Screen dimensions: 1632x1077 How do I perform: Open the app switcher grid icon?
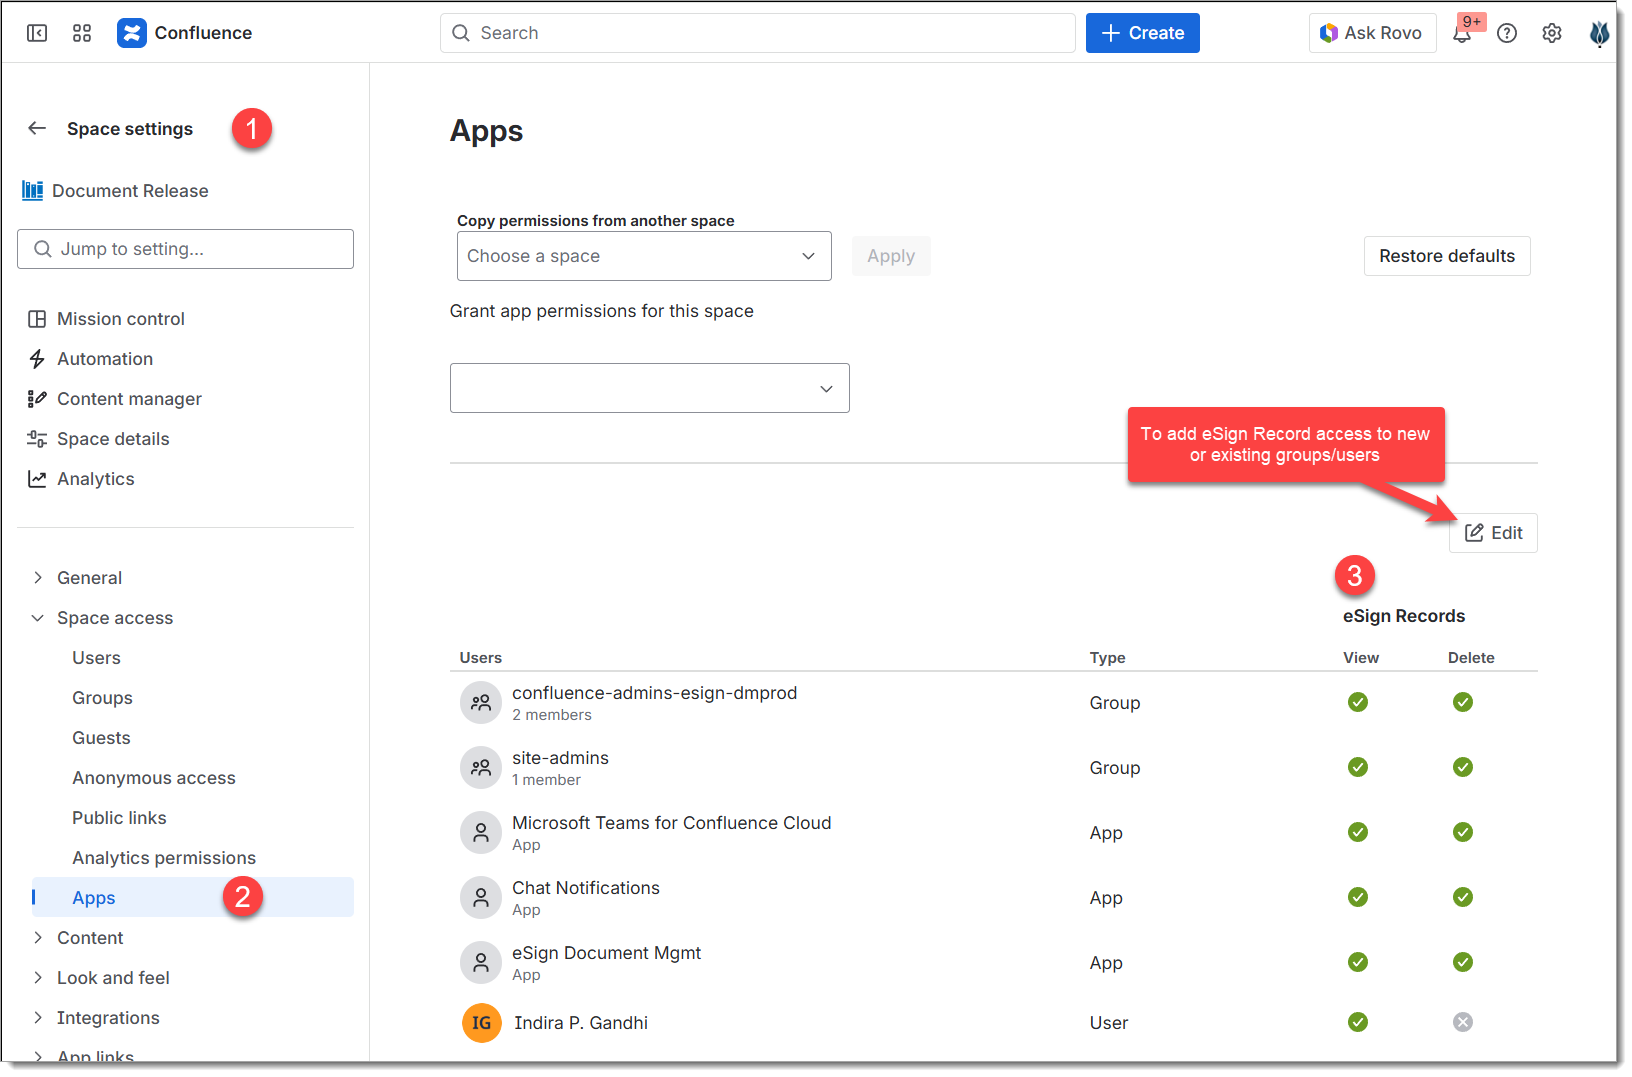pos(82,33)
